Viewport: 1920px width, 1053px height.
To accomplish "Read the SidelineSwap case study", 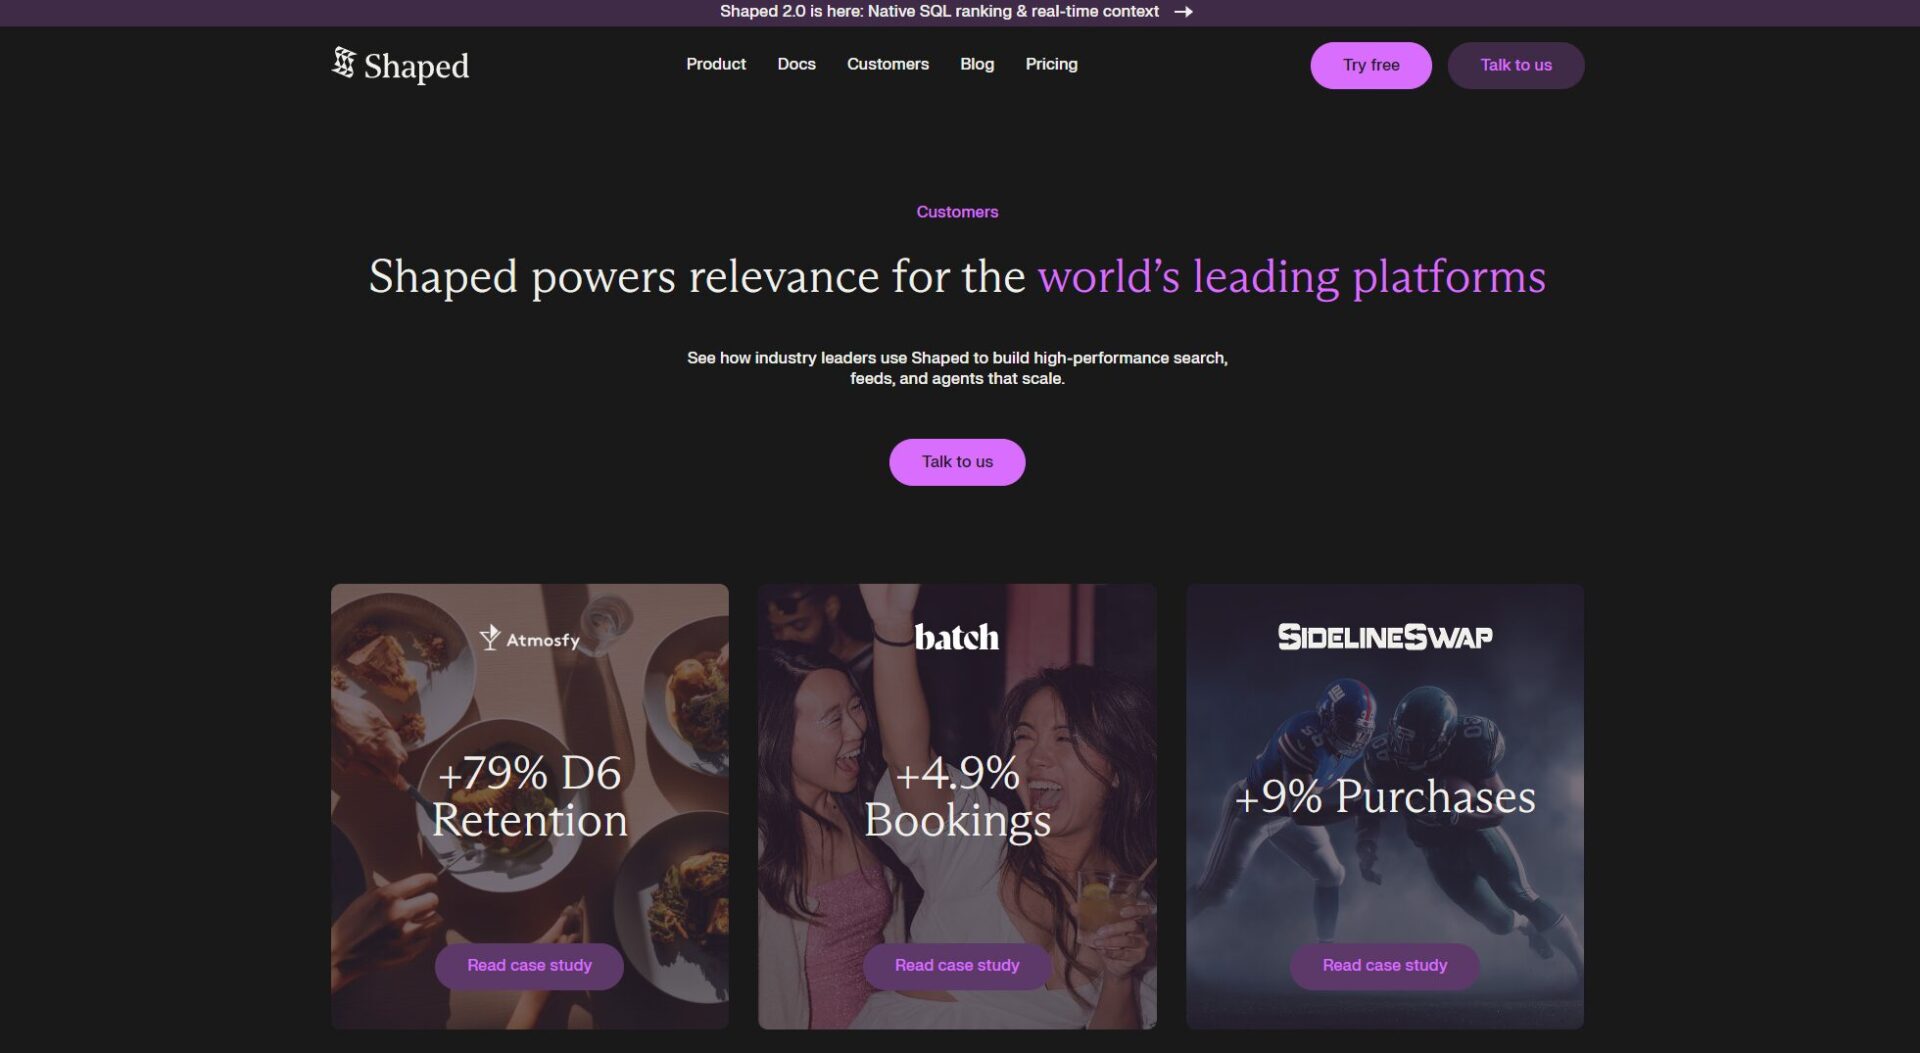I will point(1384,966).
